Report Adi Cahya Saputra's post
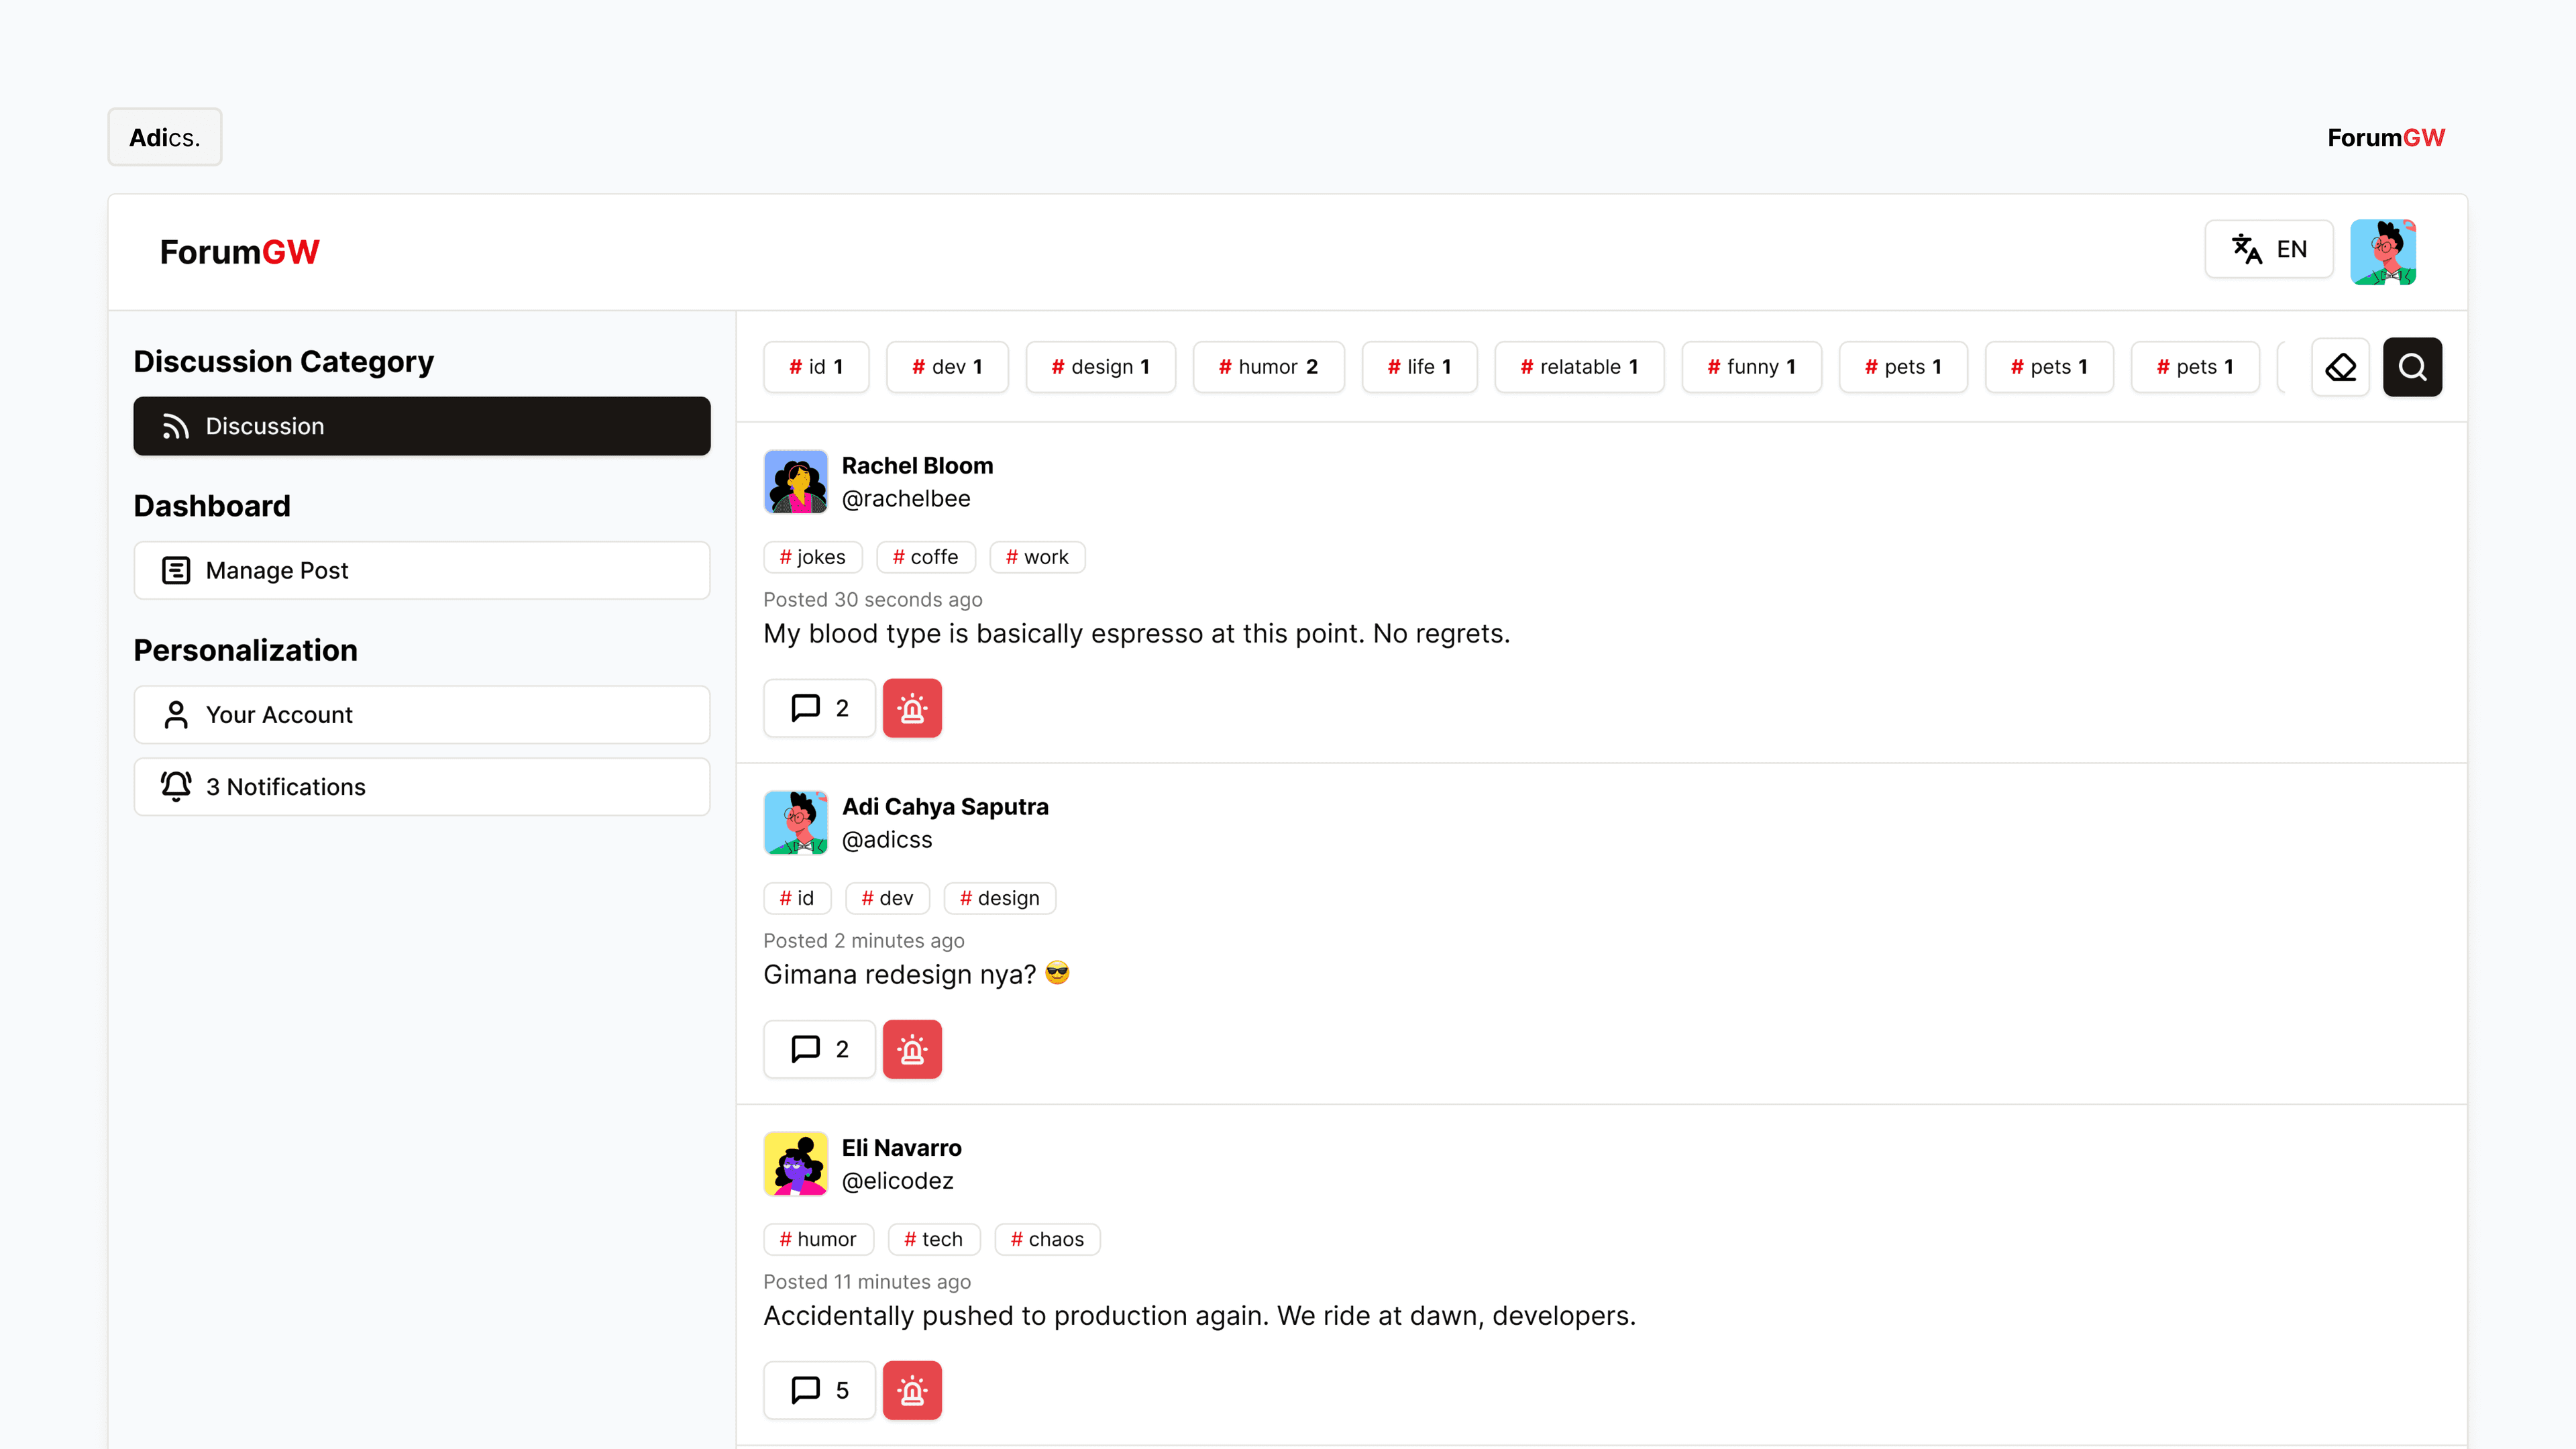Image resolution: width=2576 pixels, height=1449 pixels. pos(912,1049)
